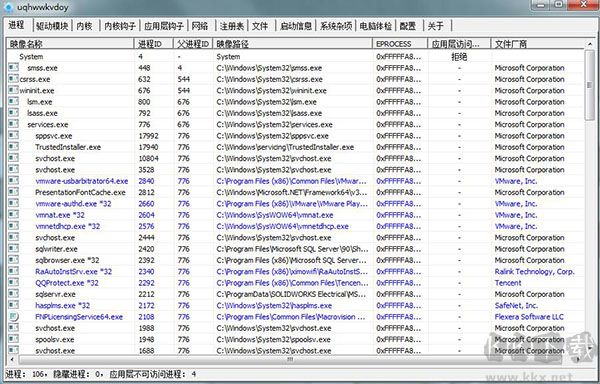Switch to the 电脑体检 tab
This screenshot has height=384, width=600.
375,26
